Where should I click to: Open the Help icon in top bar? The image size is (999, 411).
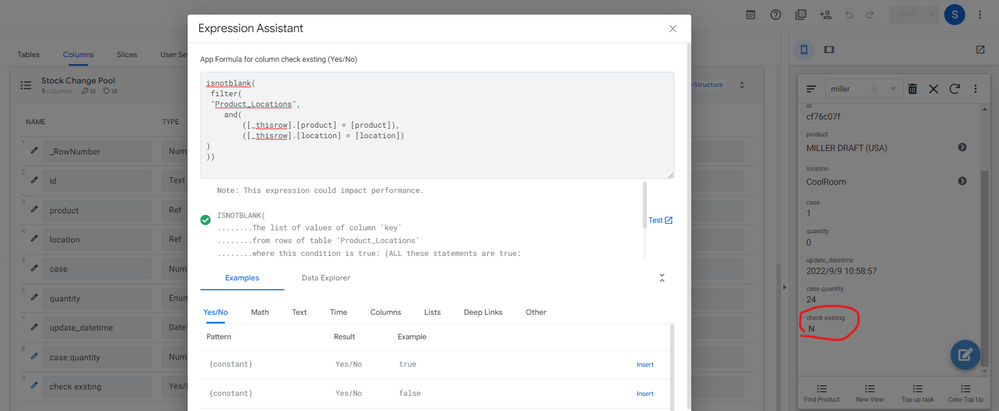(775, 15)
